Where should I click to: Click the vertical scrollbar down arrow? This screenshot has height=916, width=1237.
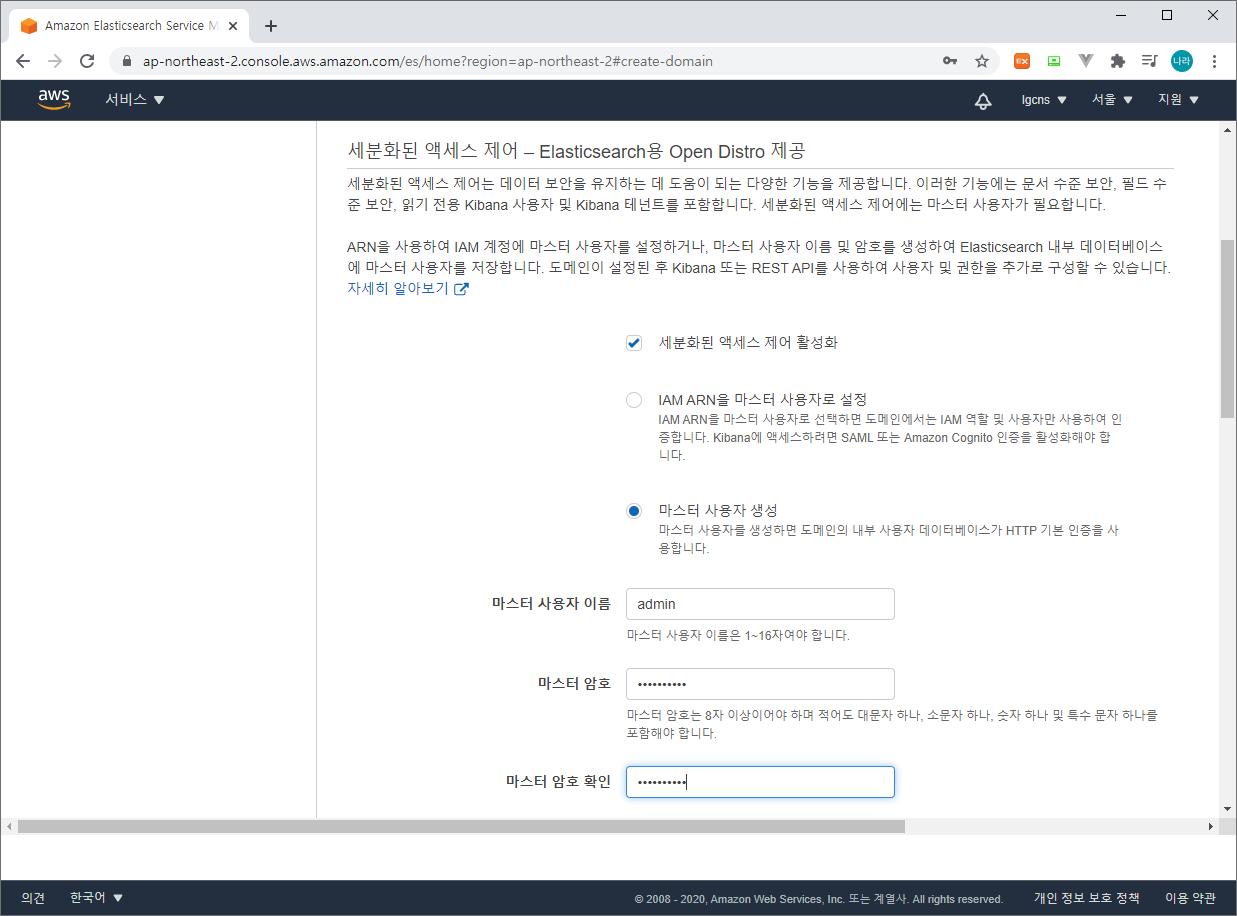1228,808
